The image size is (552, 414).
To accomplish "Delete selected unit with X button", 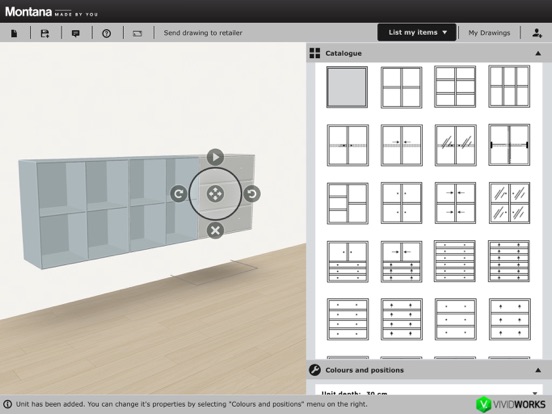I will (215, 231).
